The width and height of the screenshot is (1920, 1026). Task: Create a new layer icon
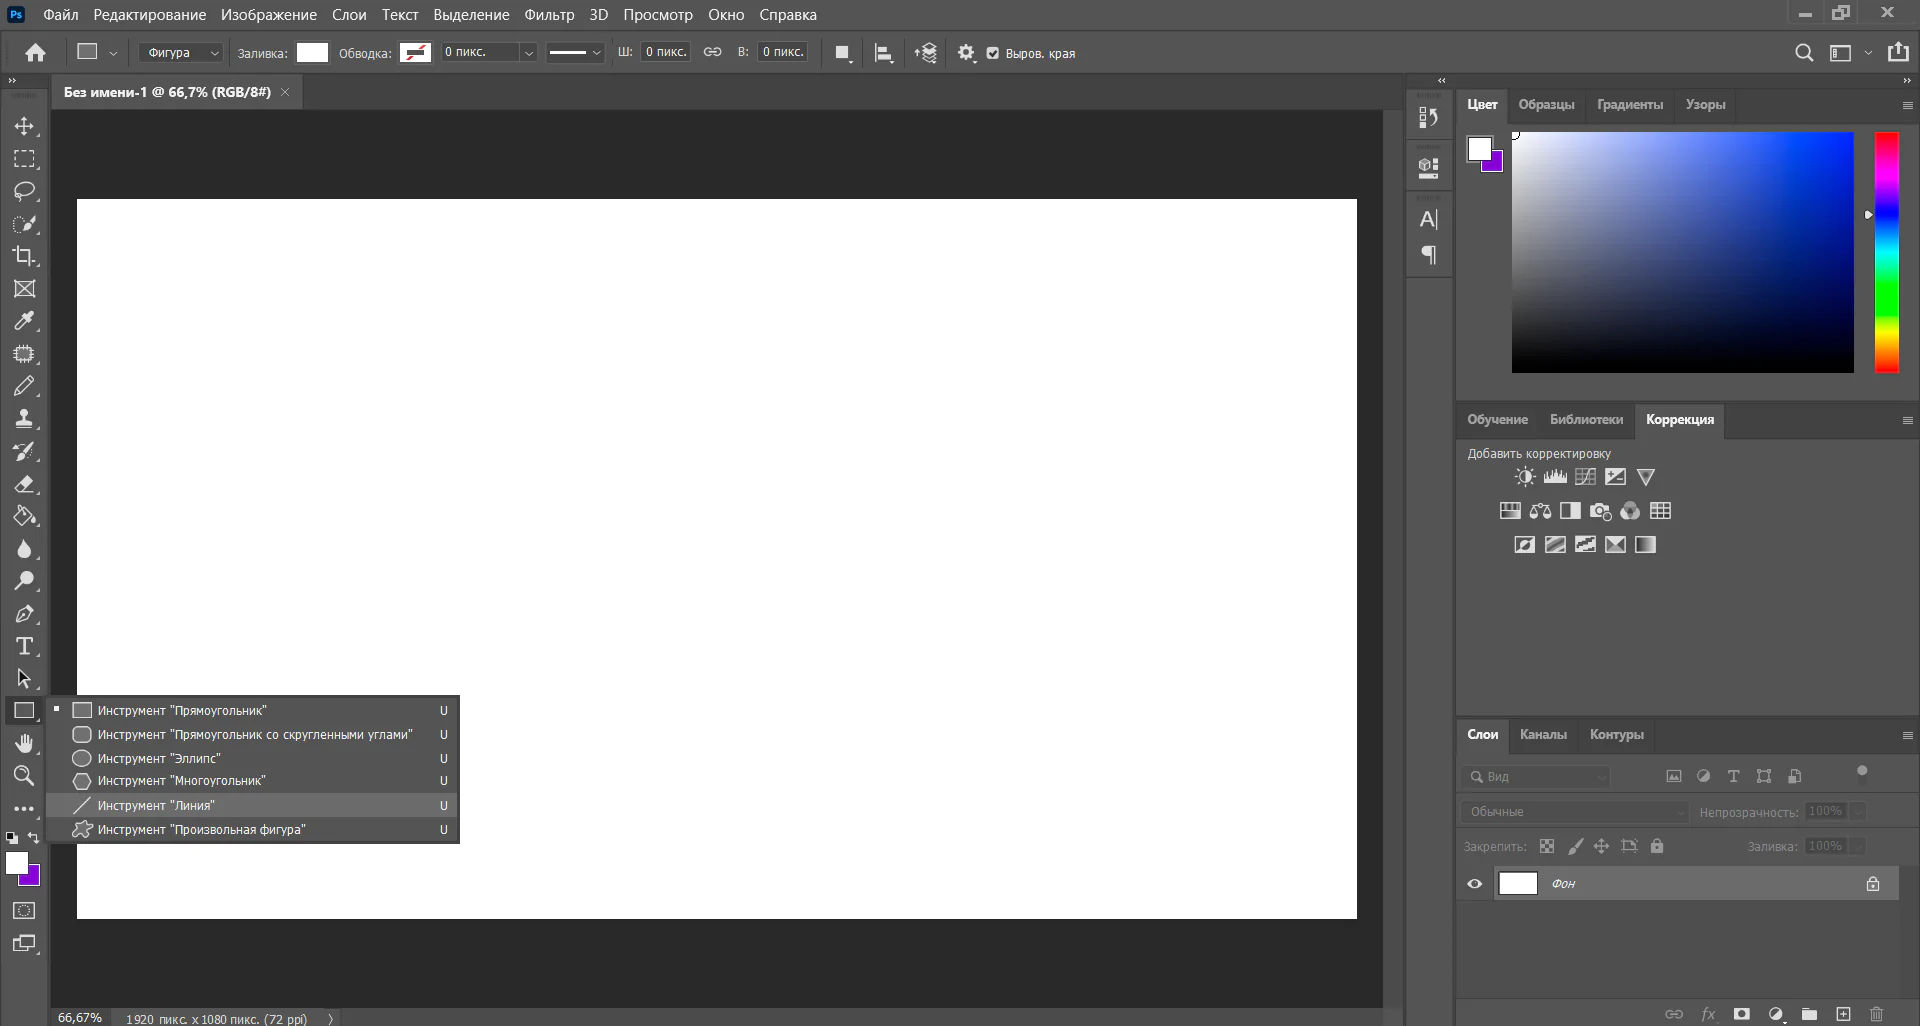pos(1843,1014)
